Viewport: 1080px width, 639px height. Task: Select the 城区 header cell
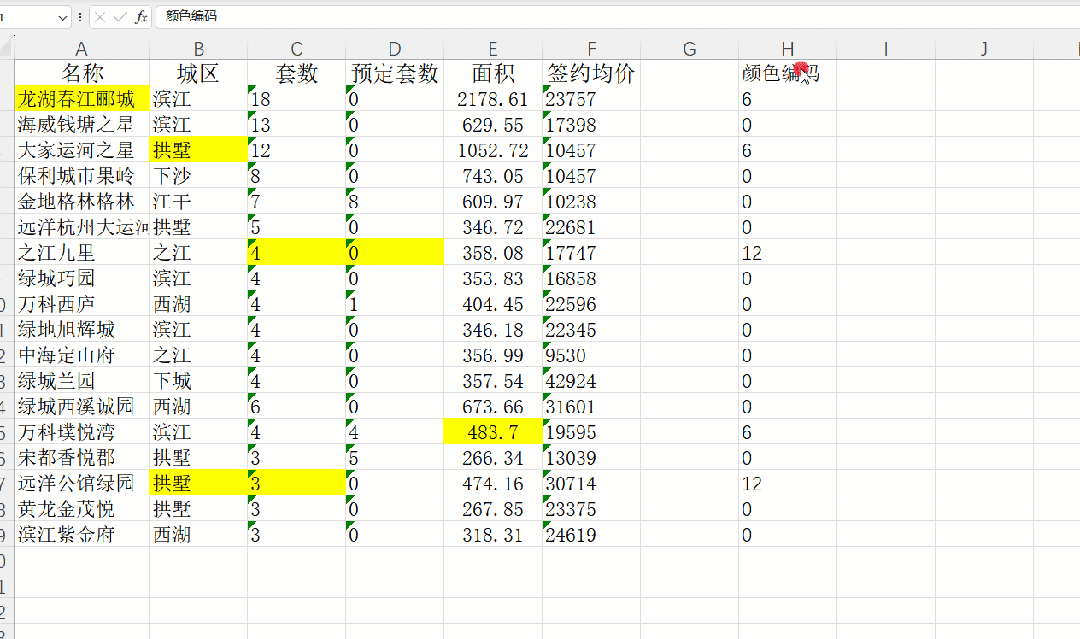198,73
